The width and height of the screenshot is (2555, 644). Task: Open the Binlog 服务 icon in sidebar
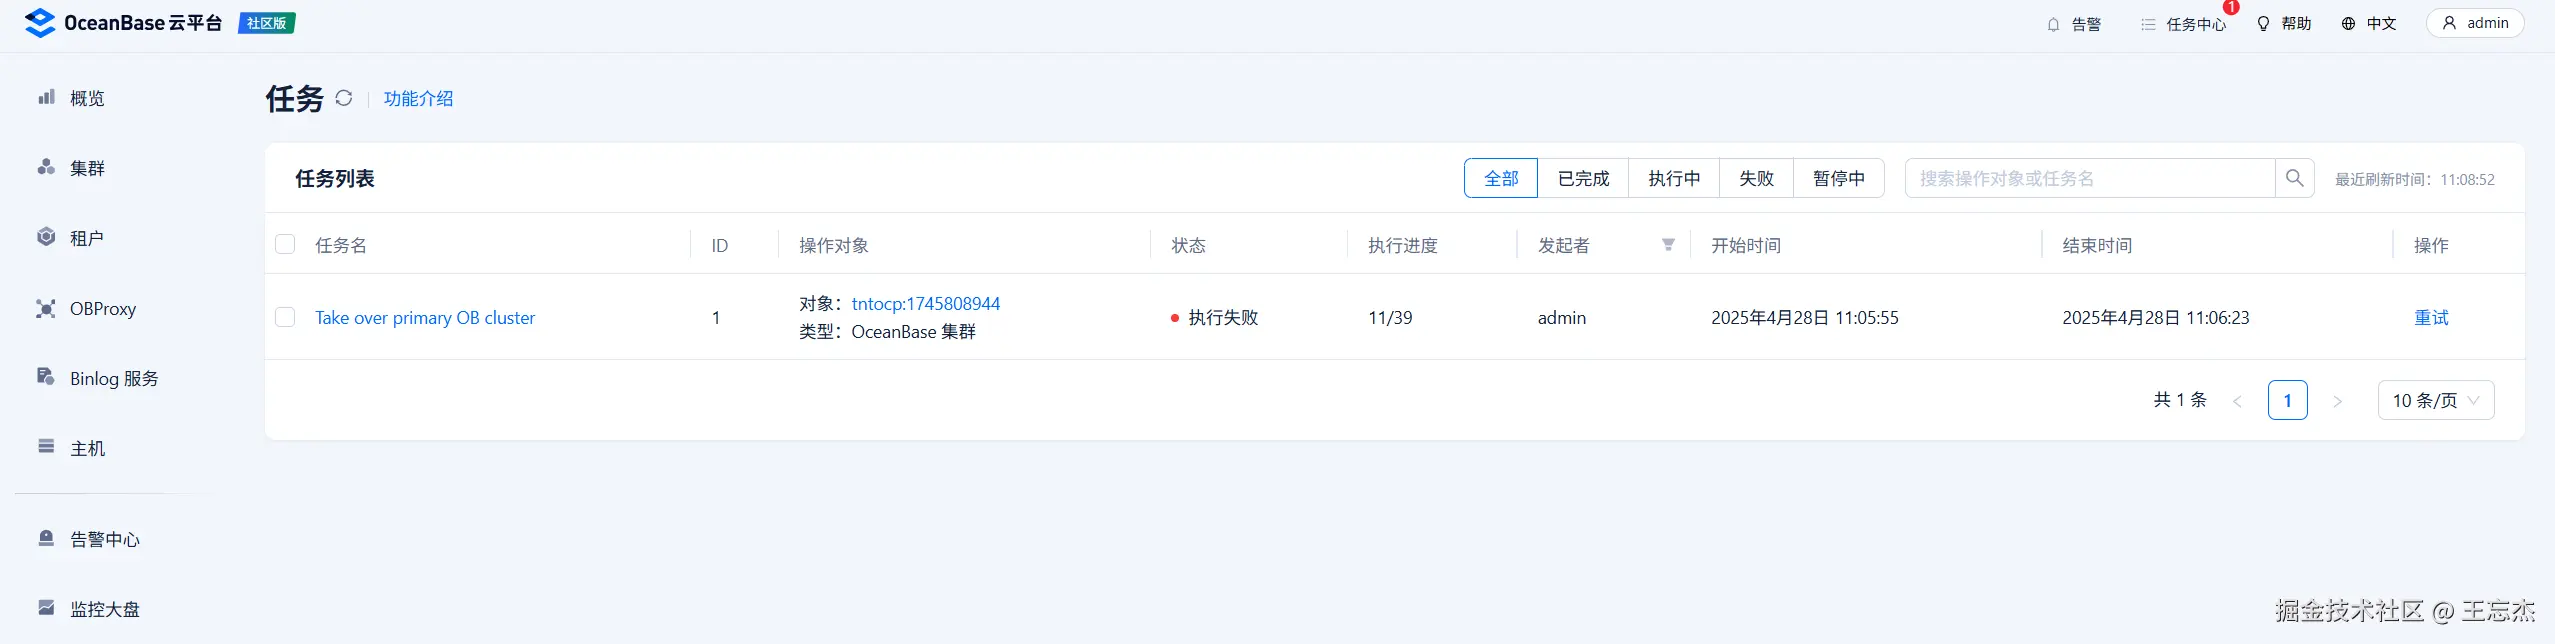click(46, 377)
